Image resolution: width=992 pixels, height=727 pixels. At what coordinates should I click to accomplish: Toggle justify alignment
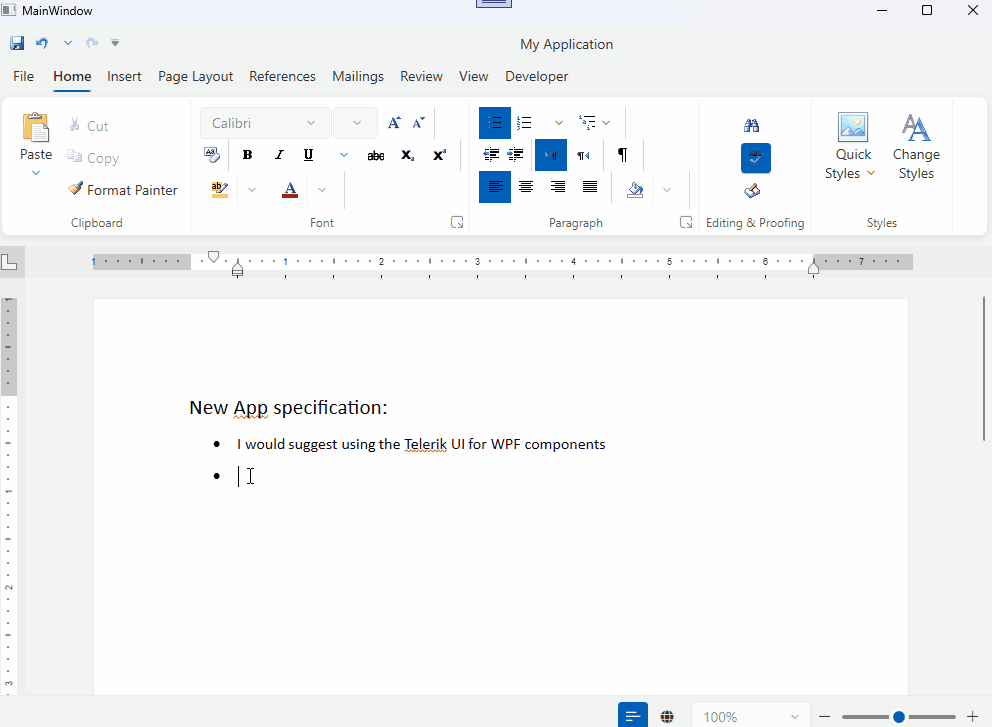(589, 187)
